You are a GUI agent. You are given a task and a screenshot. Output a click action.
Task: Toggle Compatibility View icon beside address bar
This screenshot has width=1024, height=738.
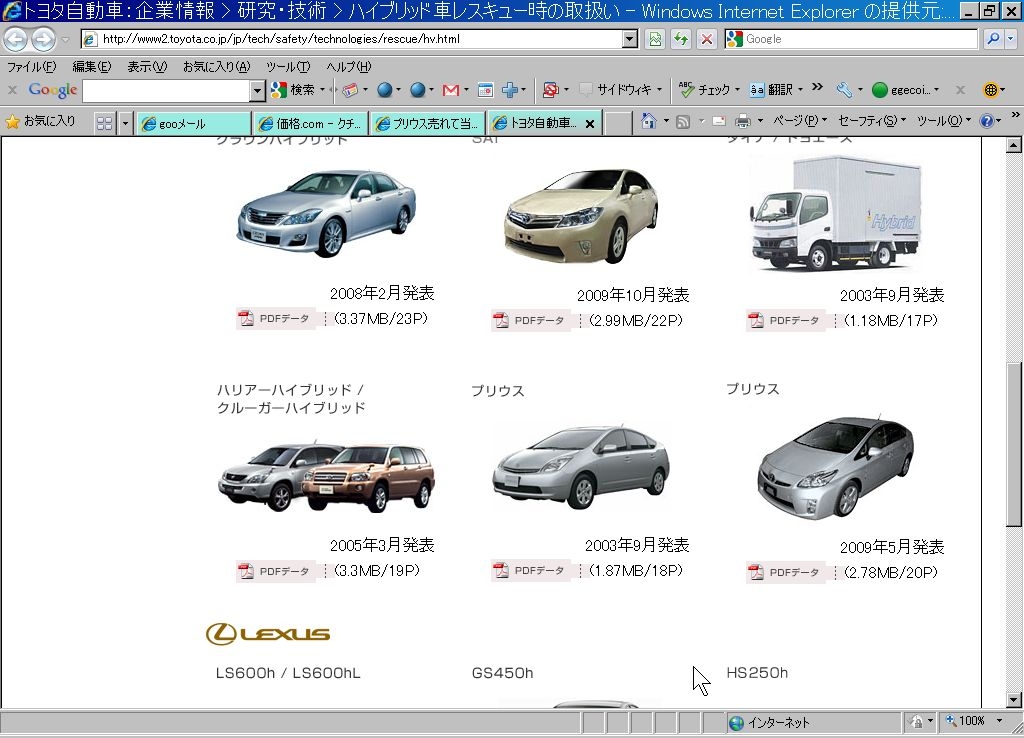point(655,39)
